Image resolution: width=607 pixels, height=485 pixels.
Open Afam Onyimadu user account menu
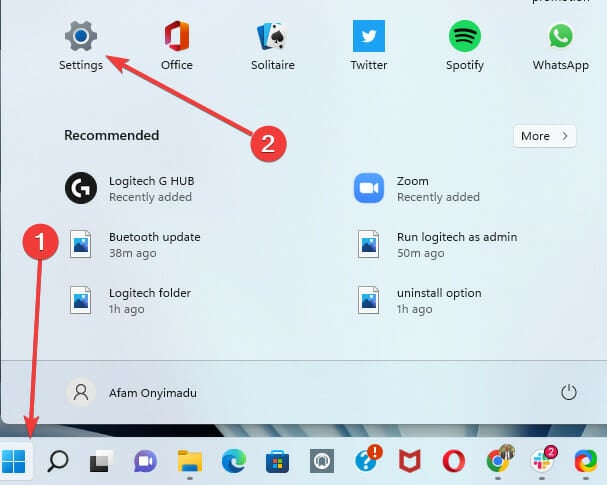point(132,393)
